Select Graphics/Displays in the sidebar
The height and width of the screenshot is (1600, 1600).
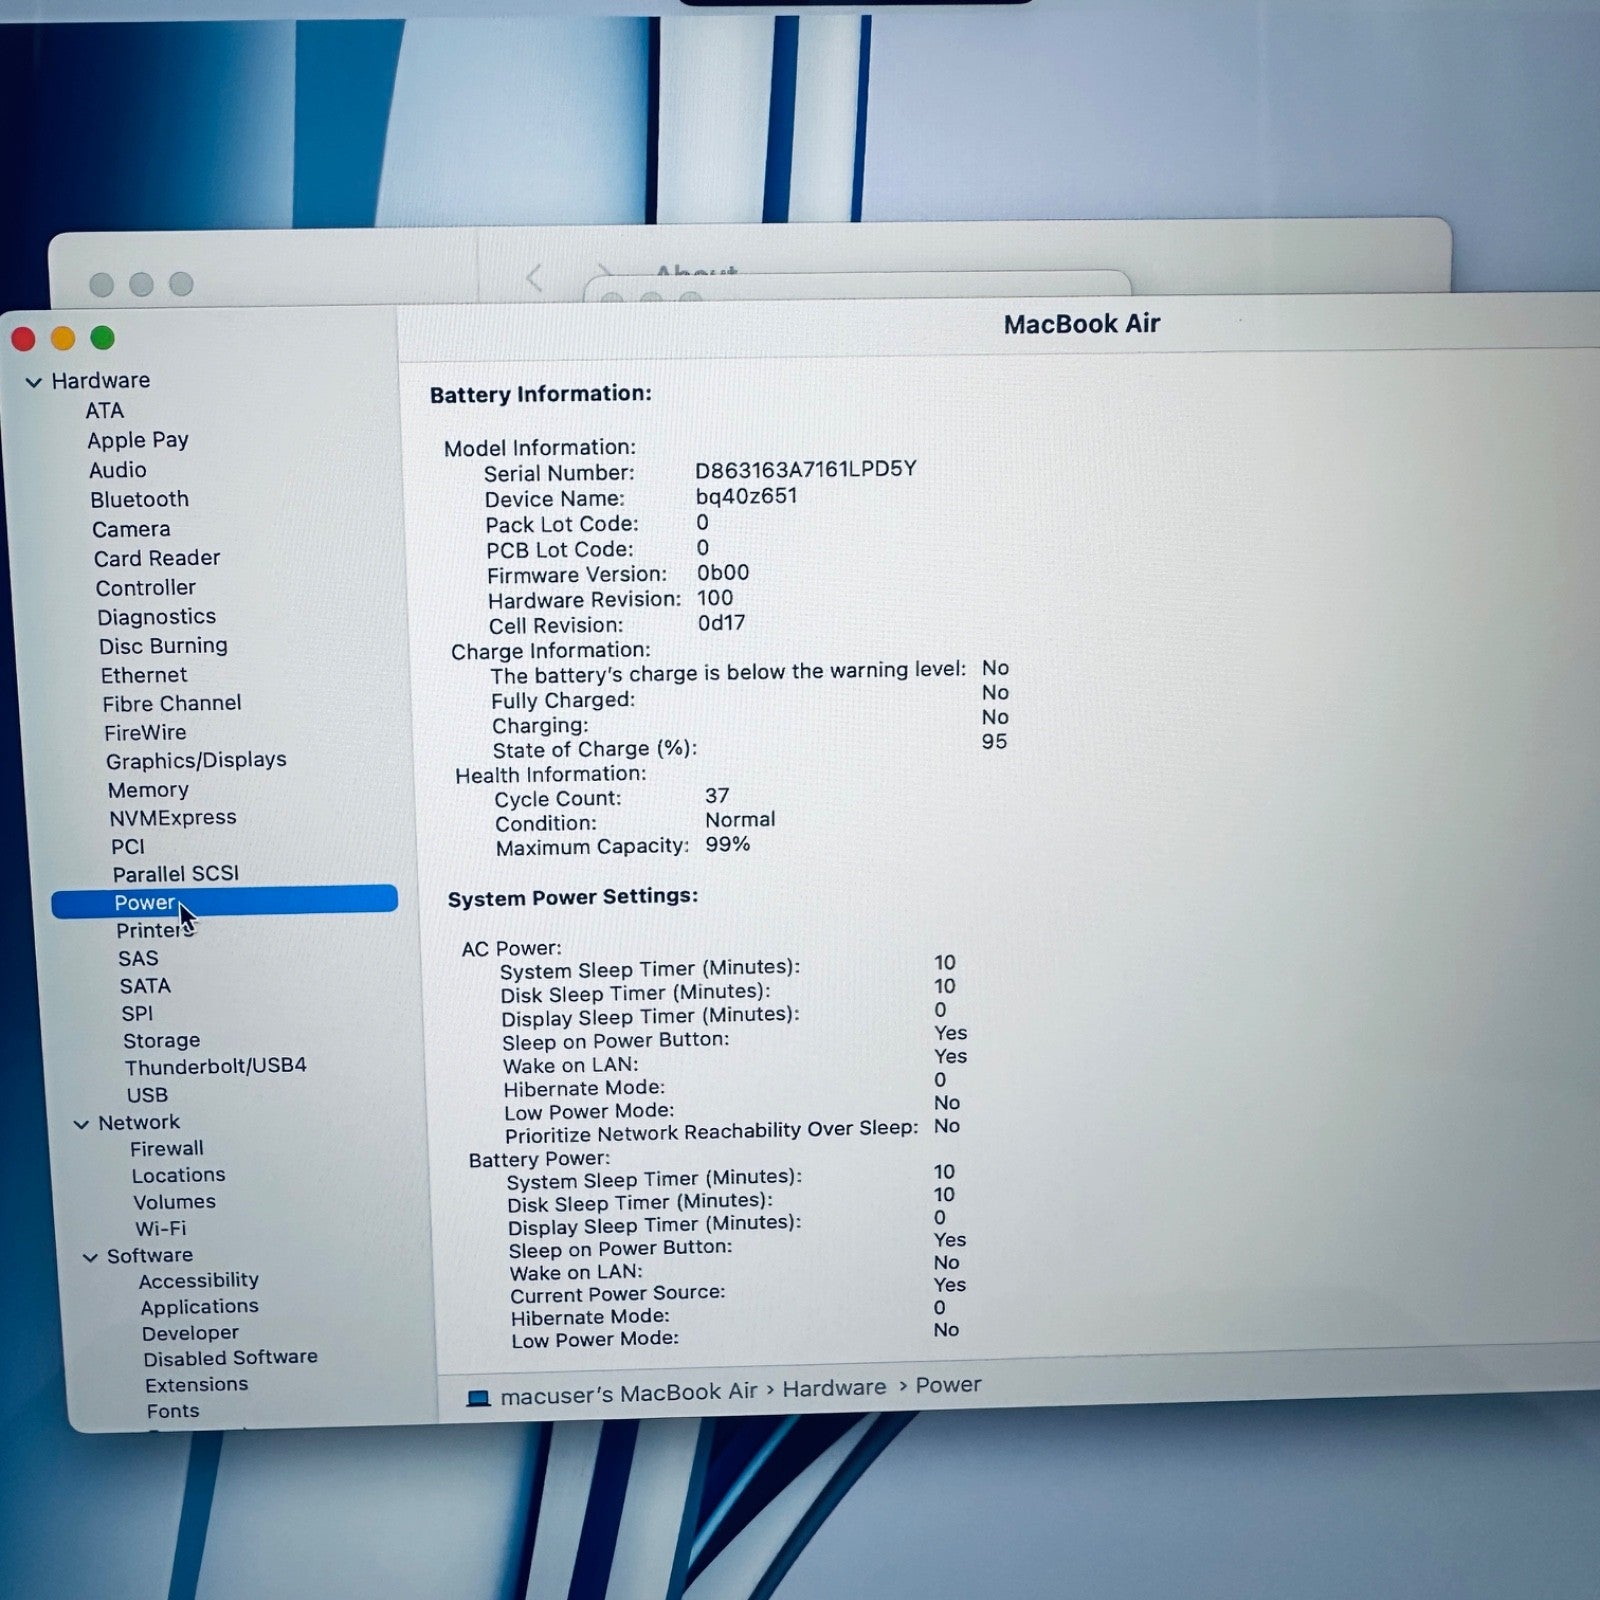click(x=197, y=760)
